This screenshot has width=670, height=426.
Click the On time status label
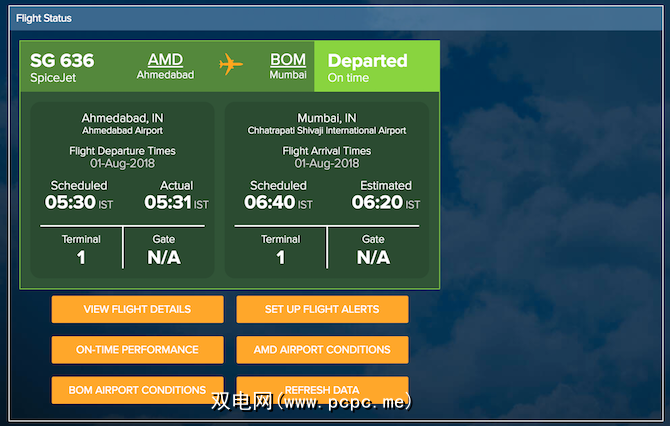coord(348,78)
